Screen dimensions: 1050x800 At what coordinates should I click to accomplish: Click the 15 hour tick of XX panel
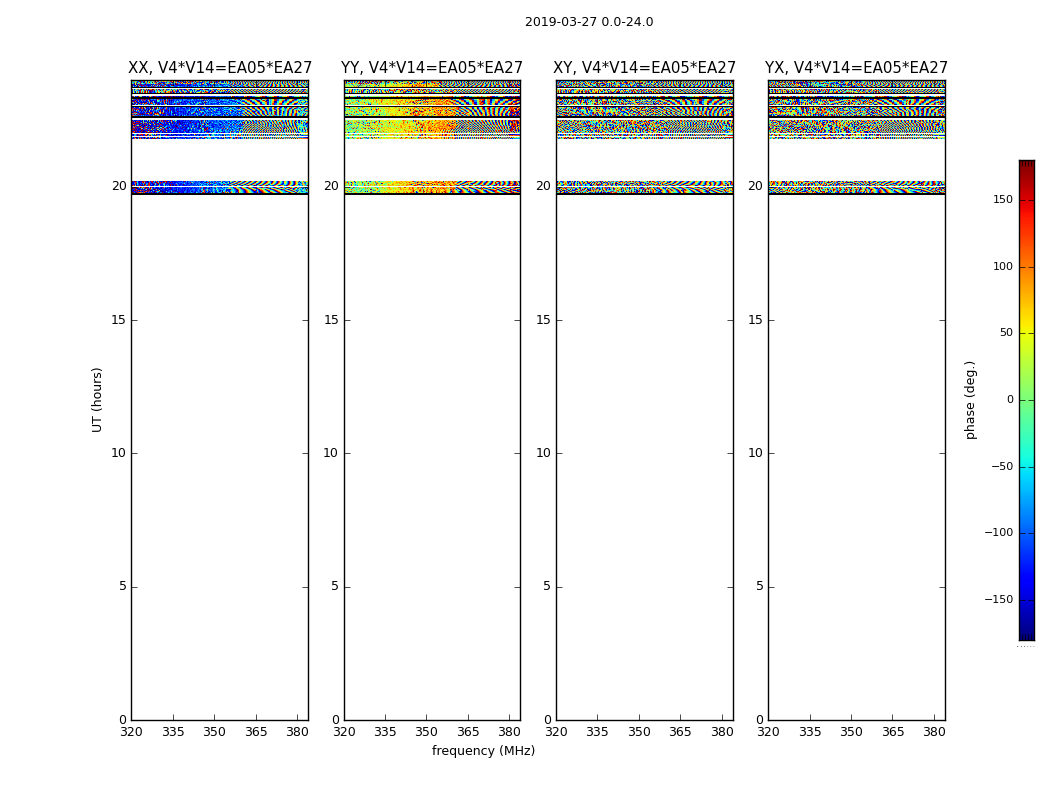coord(119,320)
